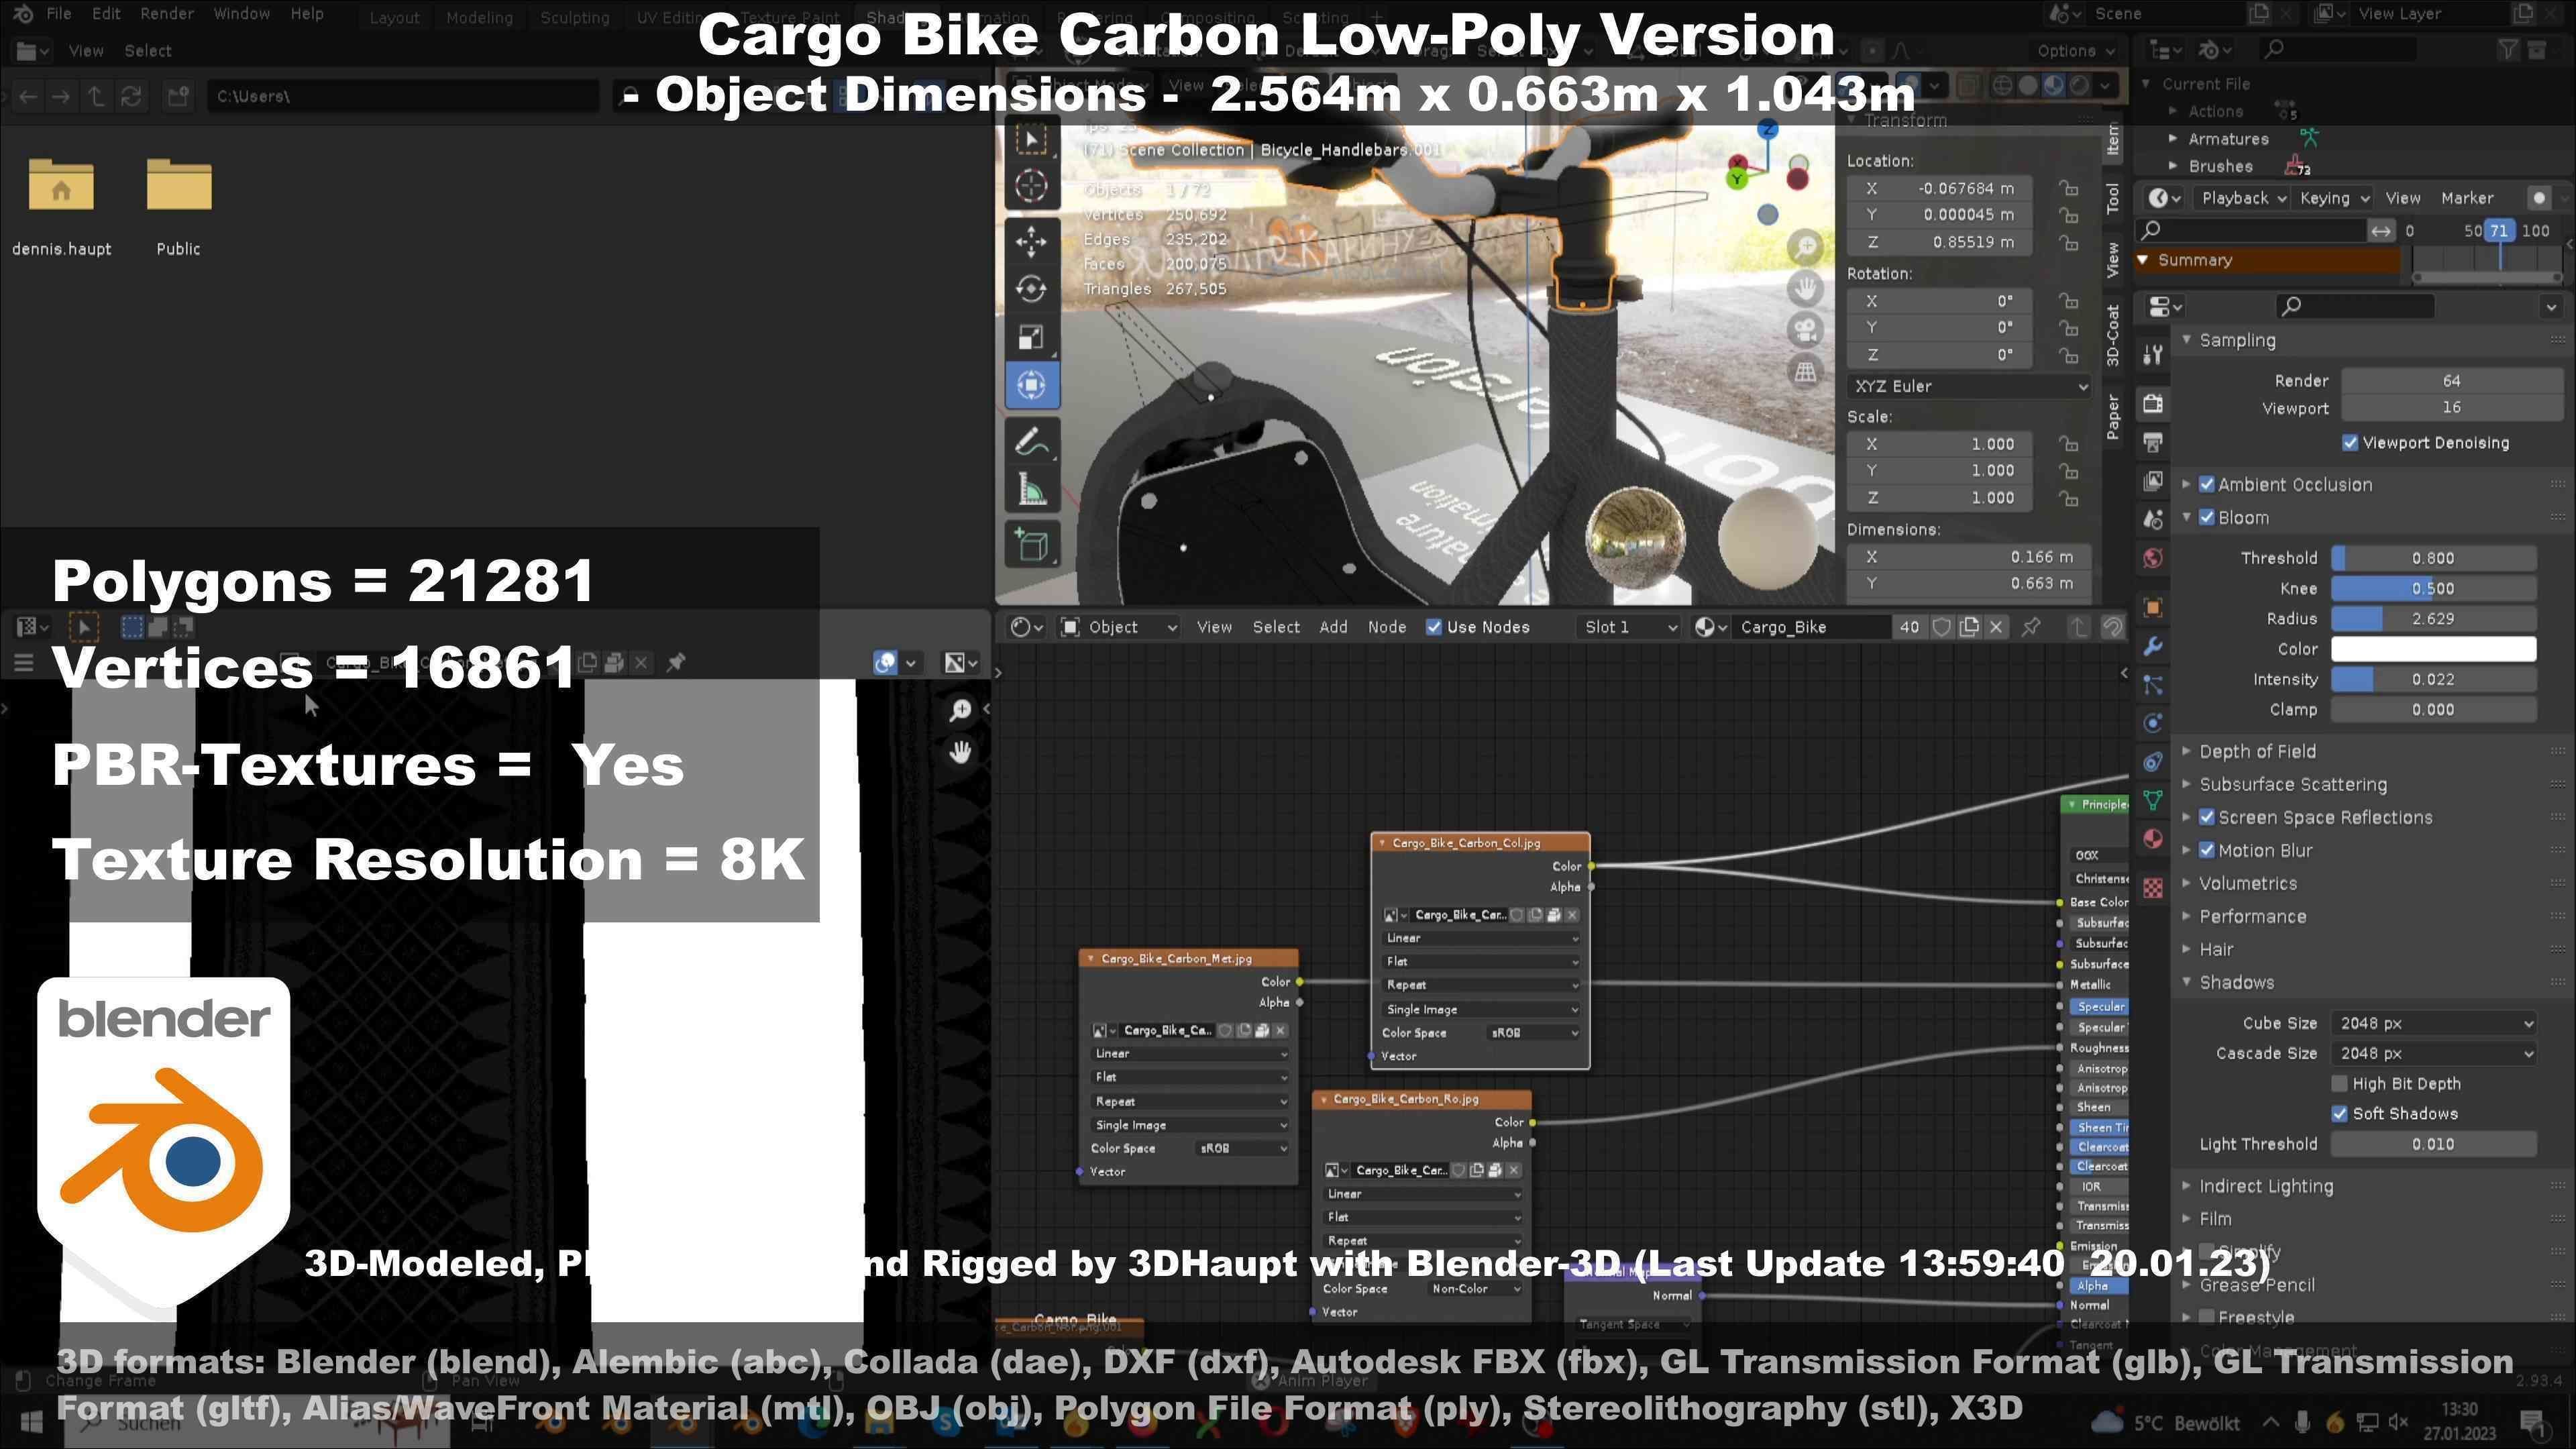
Task: Click the viewport zoom magnifier icon
Action: 1805,247
